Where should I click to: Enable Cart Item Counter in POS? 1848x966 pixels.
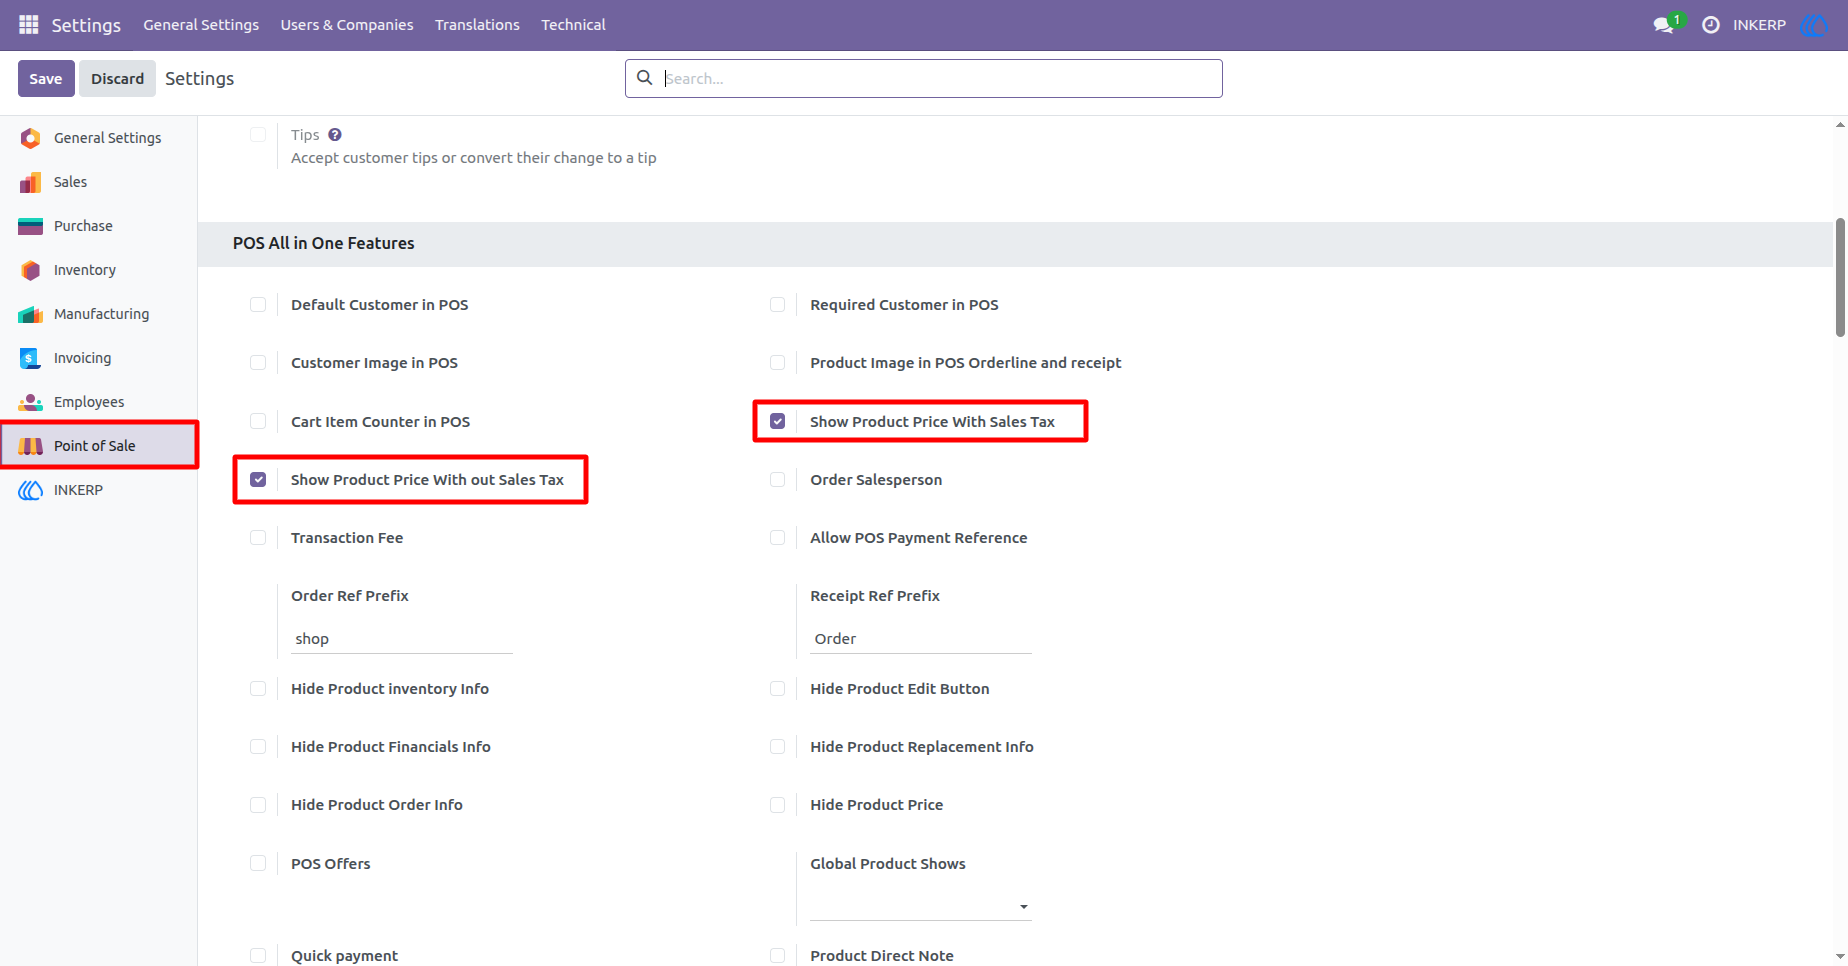click(x=258, y=422)
